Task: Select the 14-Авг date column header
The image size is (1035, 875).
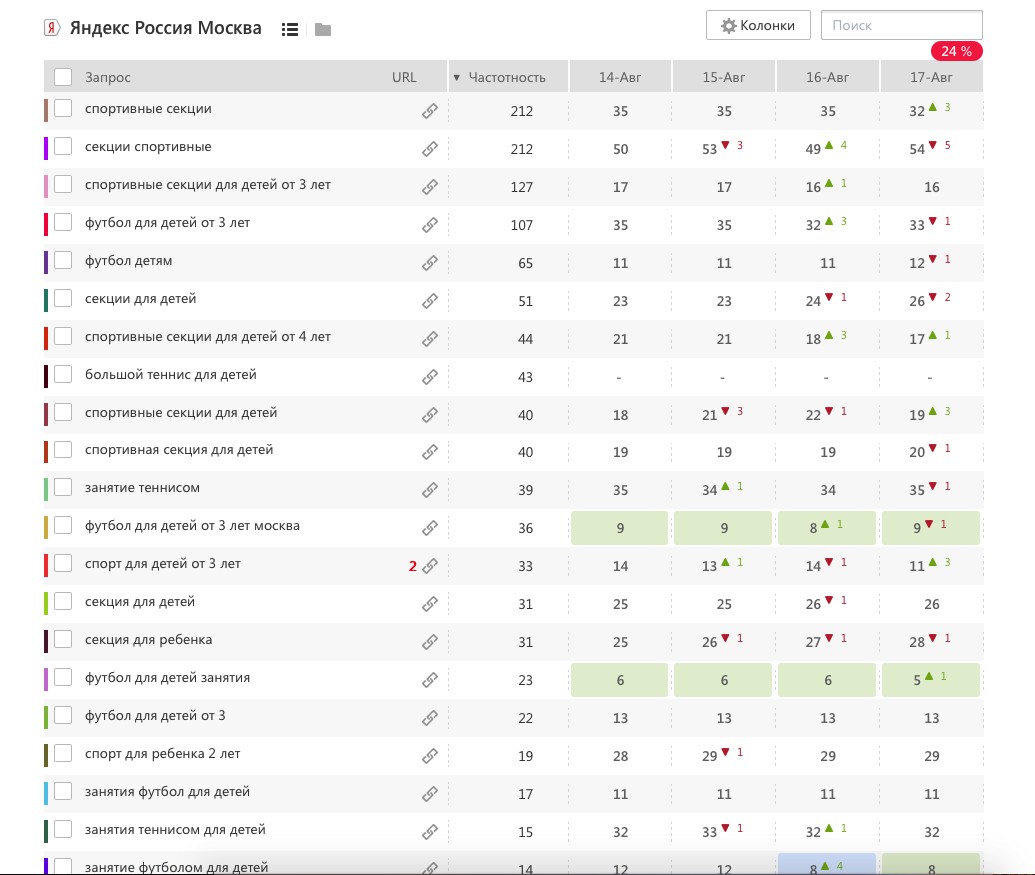Action: [x=620, y=77]
